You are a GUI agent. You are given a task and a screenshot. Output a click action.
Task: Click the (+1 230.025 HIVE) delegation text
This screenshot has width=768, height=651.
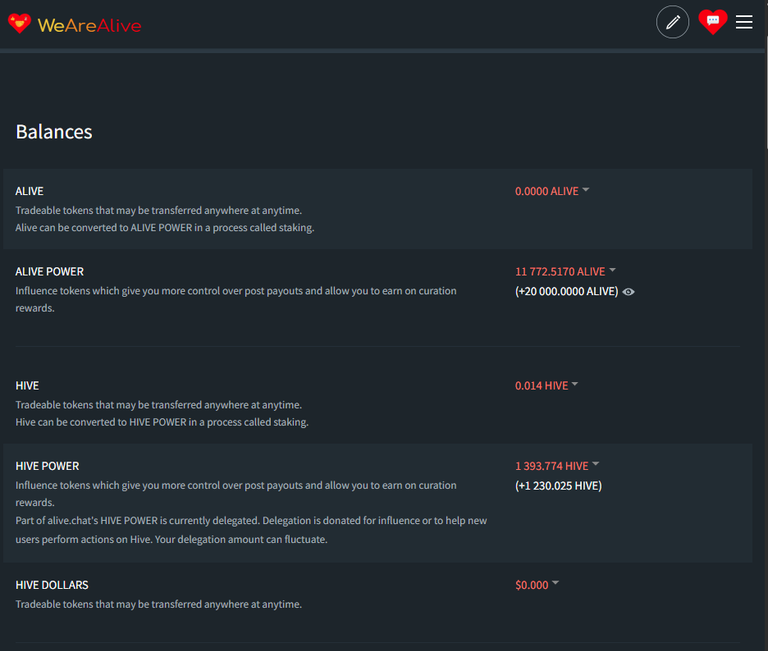558,486
